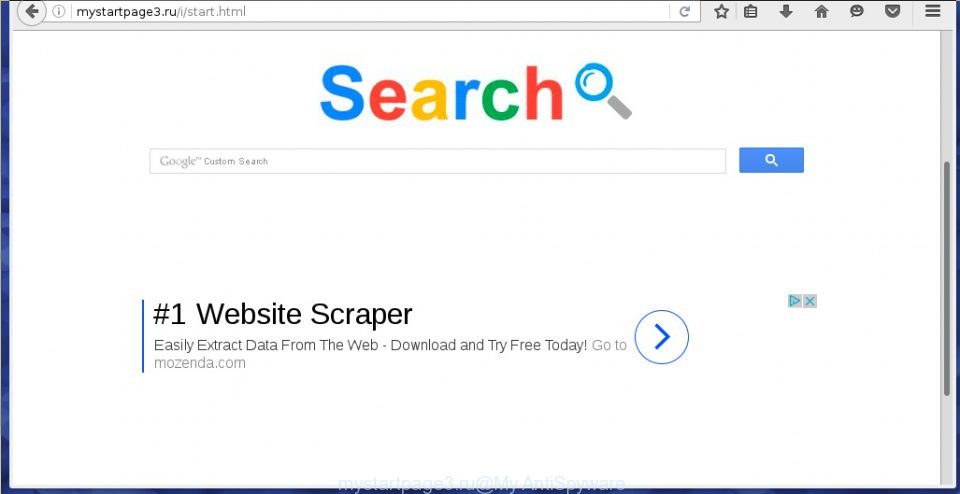Open the Firefox Hello smiley icon
Viewport: 960px width, 494px height.
coord(857,11)
